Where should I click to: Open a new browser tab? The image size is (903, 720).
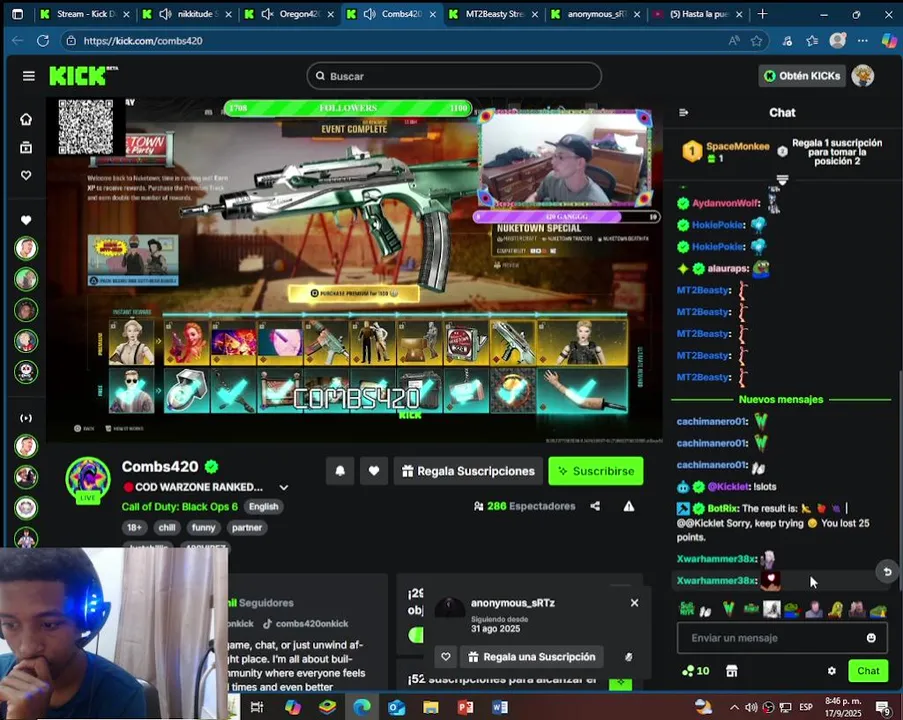[x=762, y=14]
